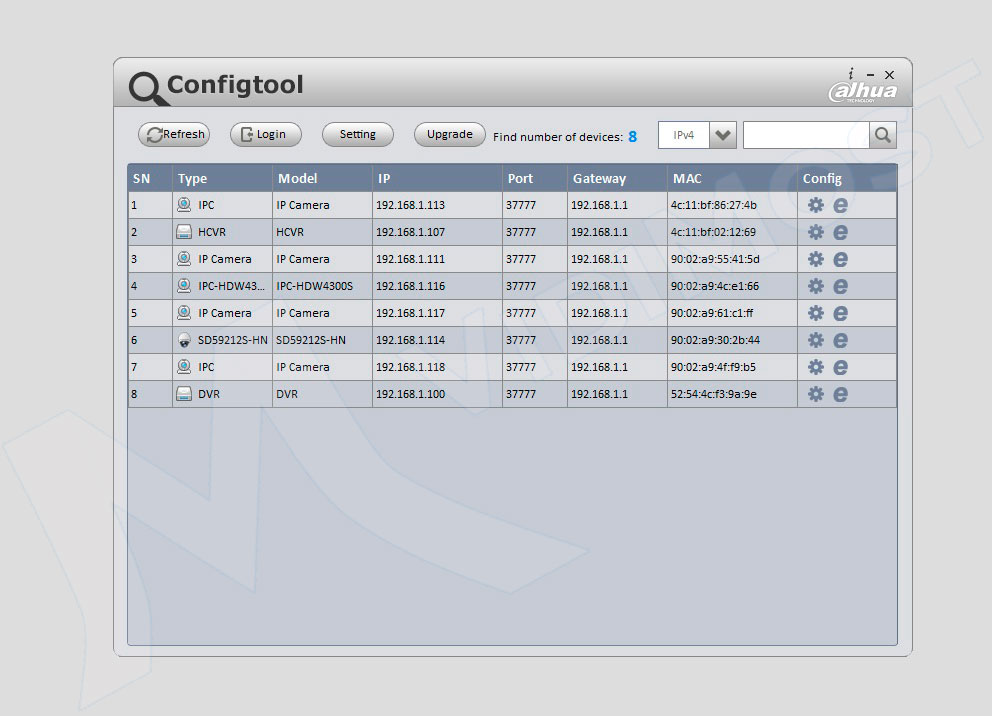992x716 pixels.
Task: Launch the web browser icon for the HCVR device
Action: pos(839,231)
